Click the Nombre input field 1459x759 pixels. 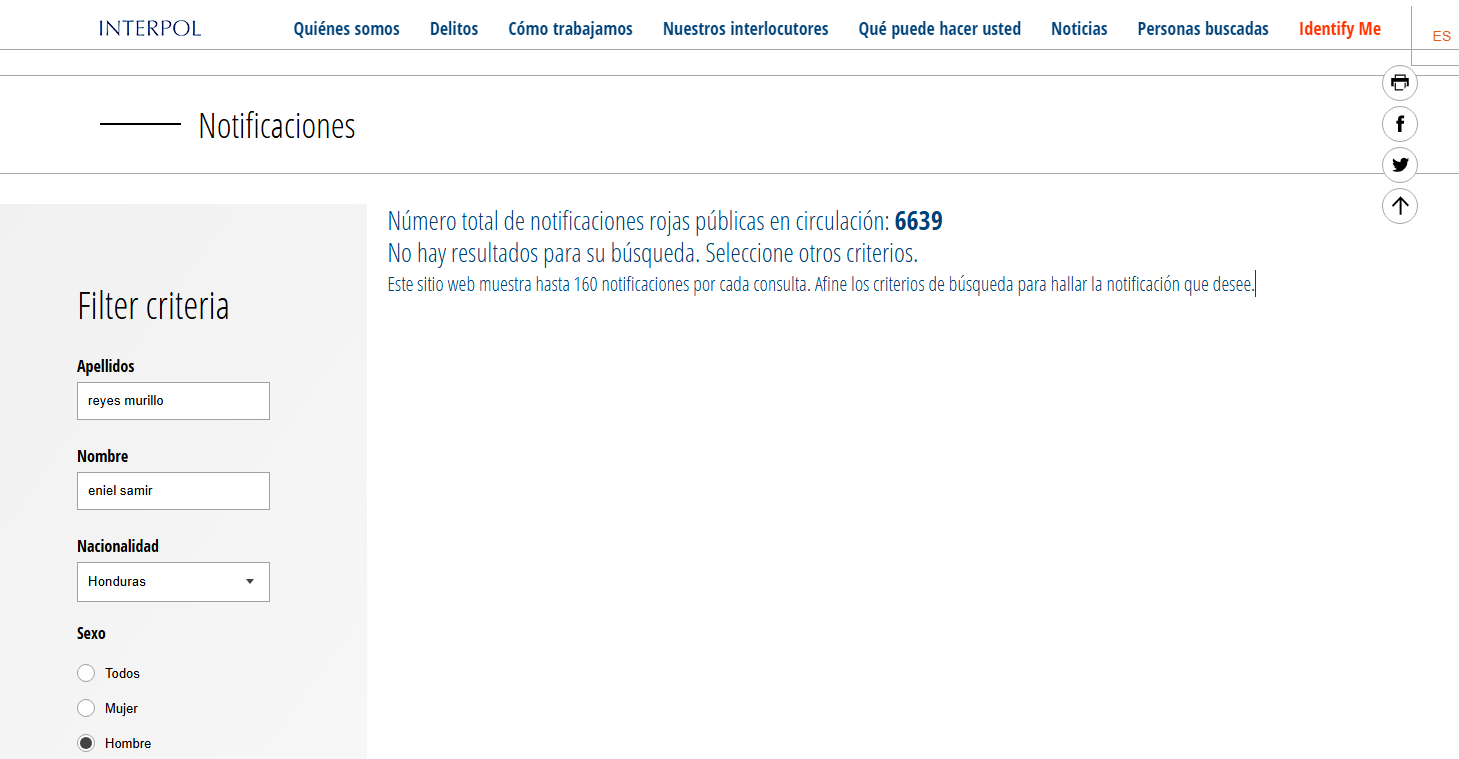[173, 491]
